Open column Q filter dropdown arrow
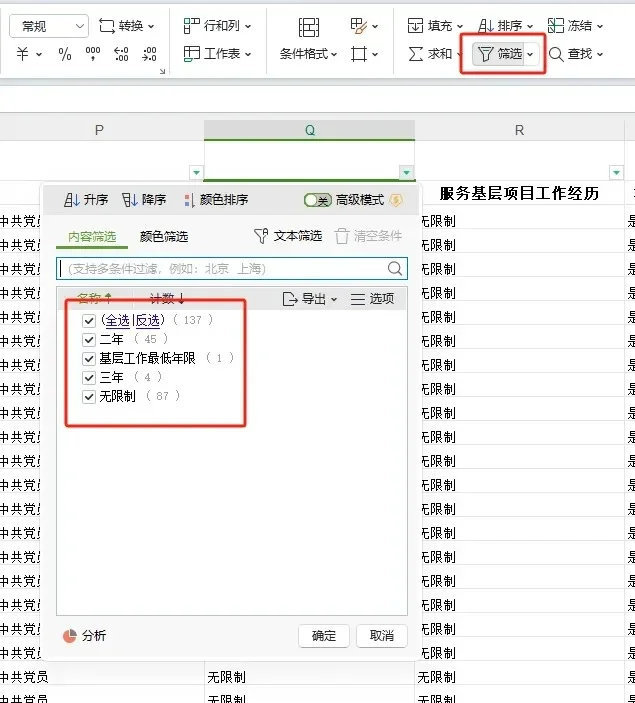The height and width of the screenshot is (703, 635). click(406, 172)
